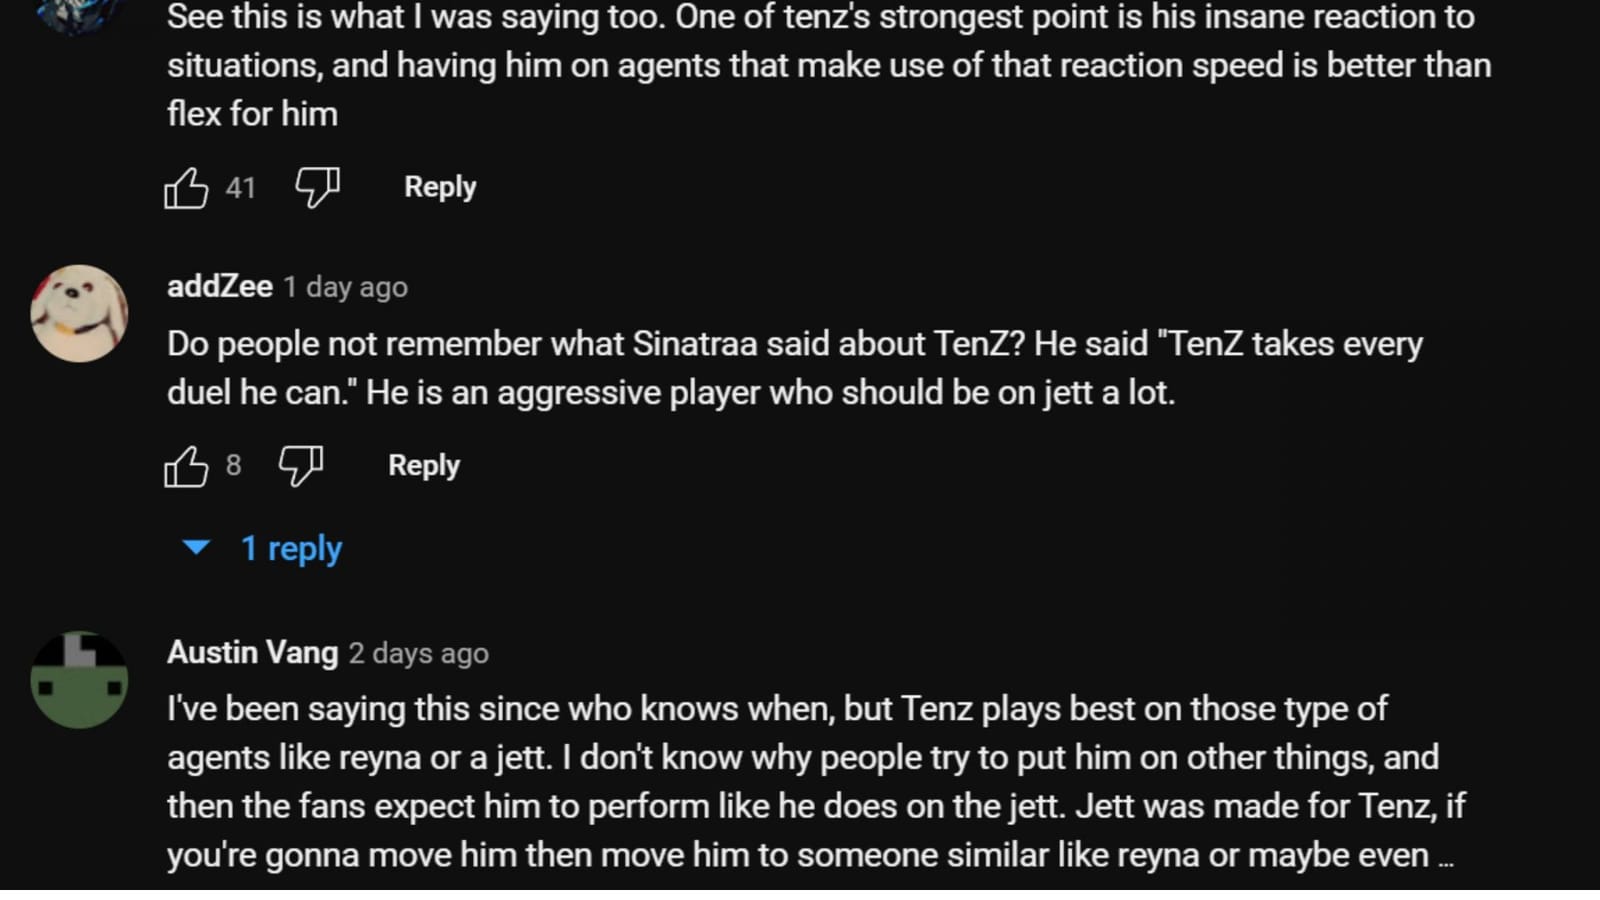1600x900 pixels.
Task: Click the 41 likes count
Action: pos(240,188)
